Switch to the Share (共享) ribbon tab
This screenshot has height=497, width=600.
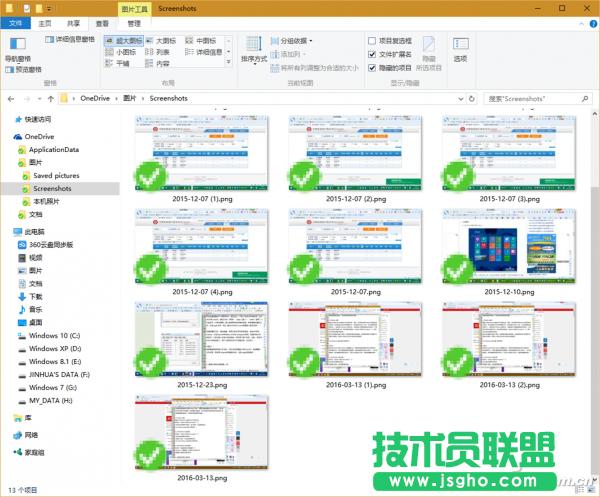pos(74,21)
